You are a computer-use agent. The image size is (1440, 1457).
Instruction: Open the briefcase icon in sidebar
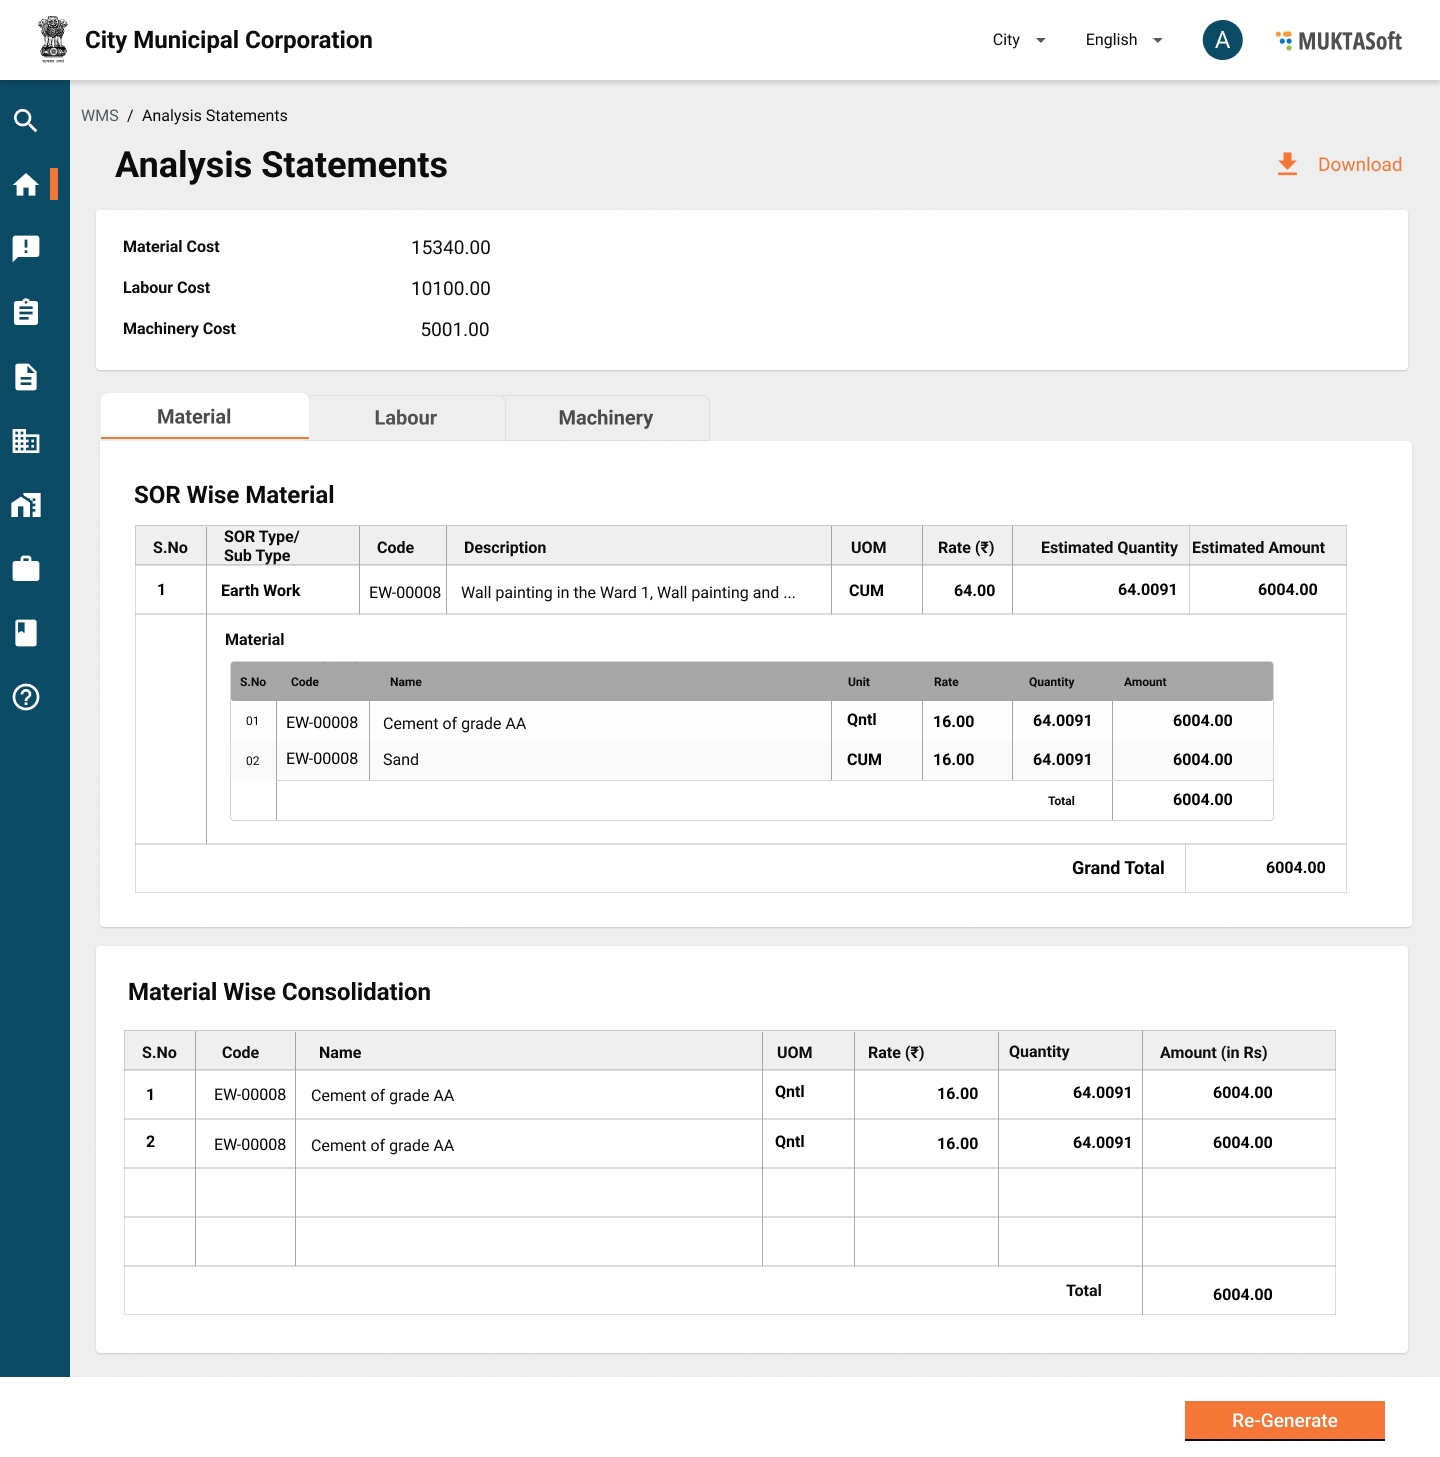[x=26, y=569]
